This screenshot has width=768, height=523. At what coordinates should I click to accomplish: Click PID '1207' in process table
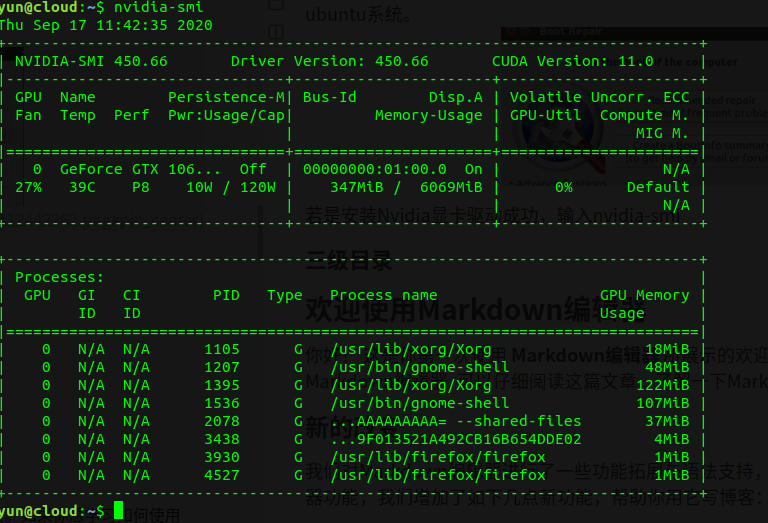tap(222, 367)
